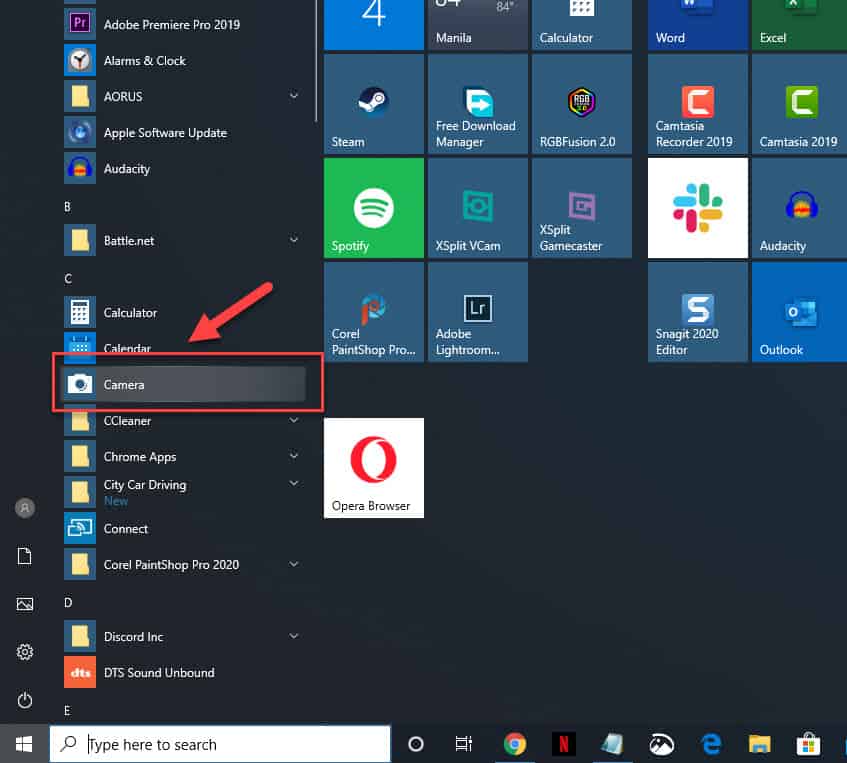Open the Audacity tile
Screen dimensions: 847x763
[x=799, y=208]
